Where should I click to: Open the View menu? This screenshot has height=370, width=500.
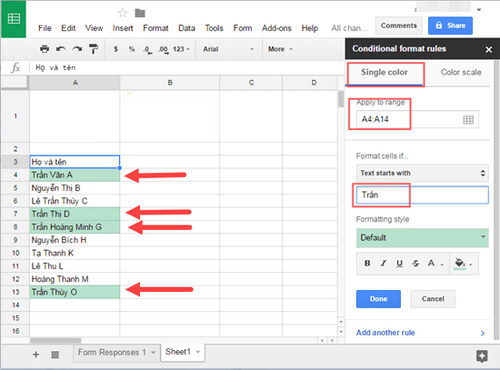[94, 28]
